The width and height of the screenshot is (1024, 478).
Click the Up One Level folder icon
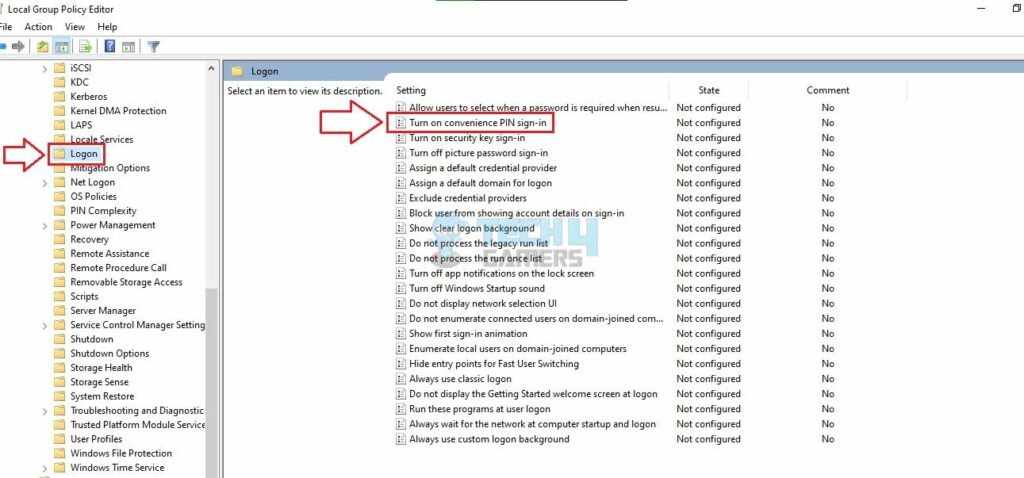pos(42,46)
